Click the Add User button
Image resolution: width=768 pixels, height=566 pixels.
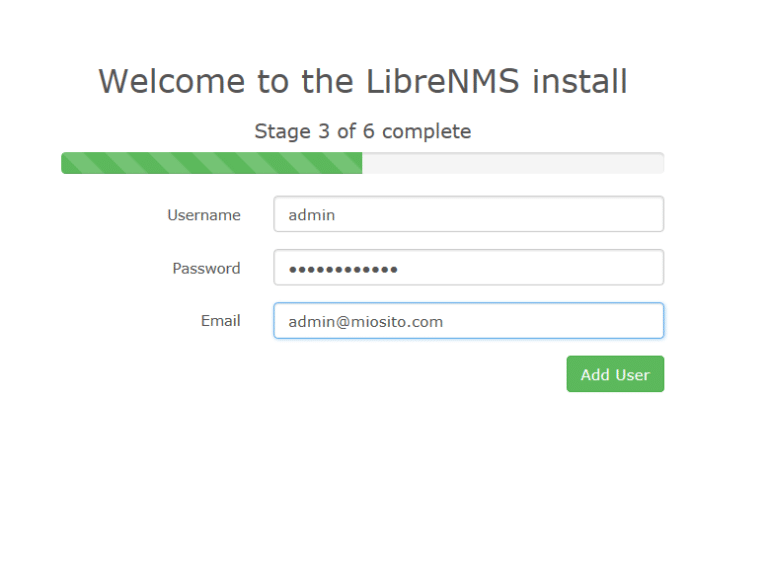[615, 374]
